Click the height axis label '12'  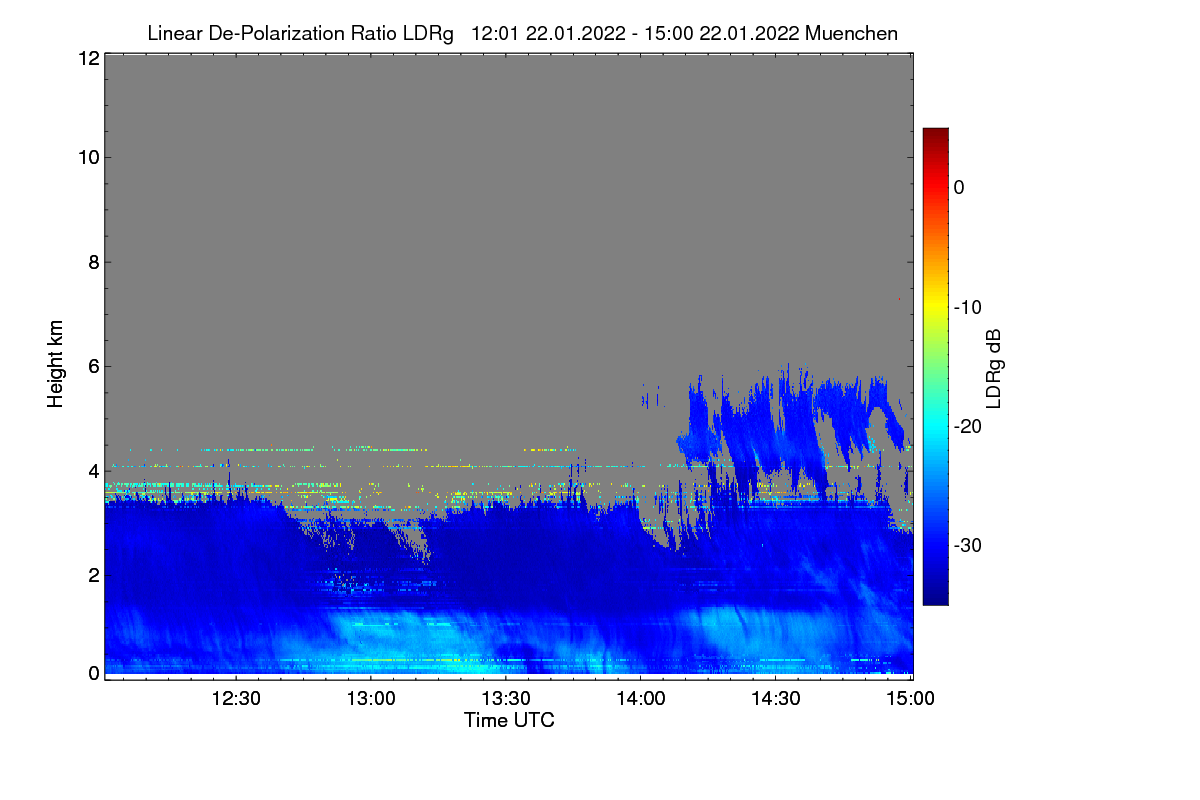tap(87, 58)
